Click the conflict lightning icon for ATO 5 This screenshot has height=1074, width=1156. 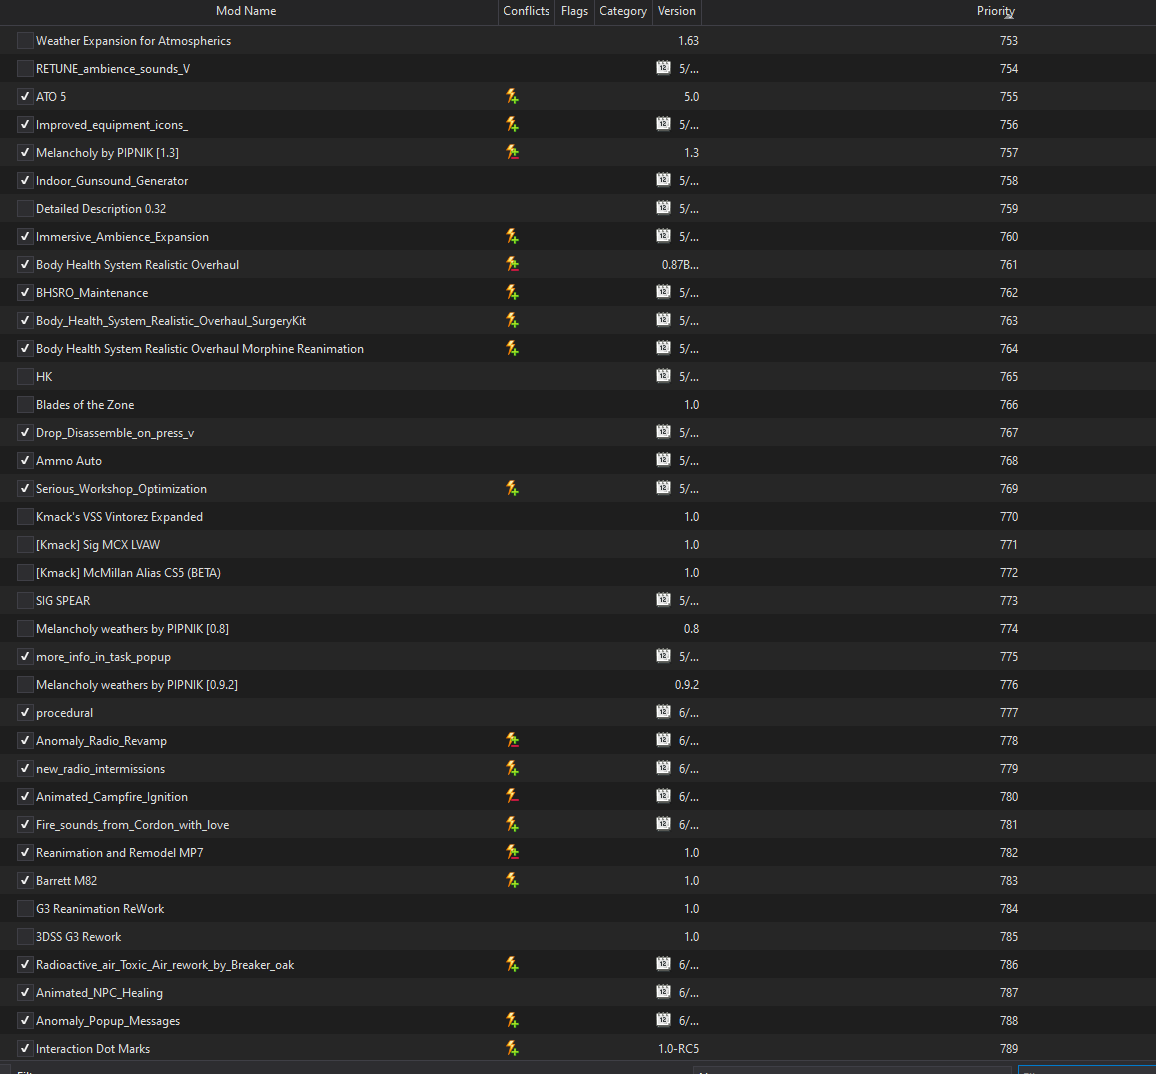coord(512,97)
